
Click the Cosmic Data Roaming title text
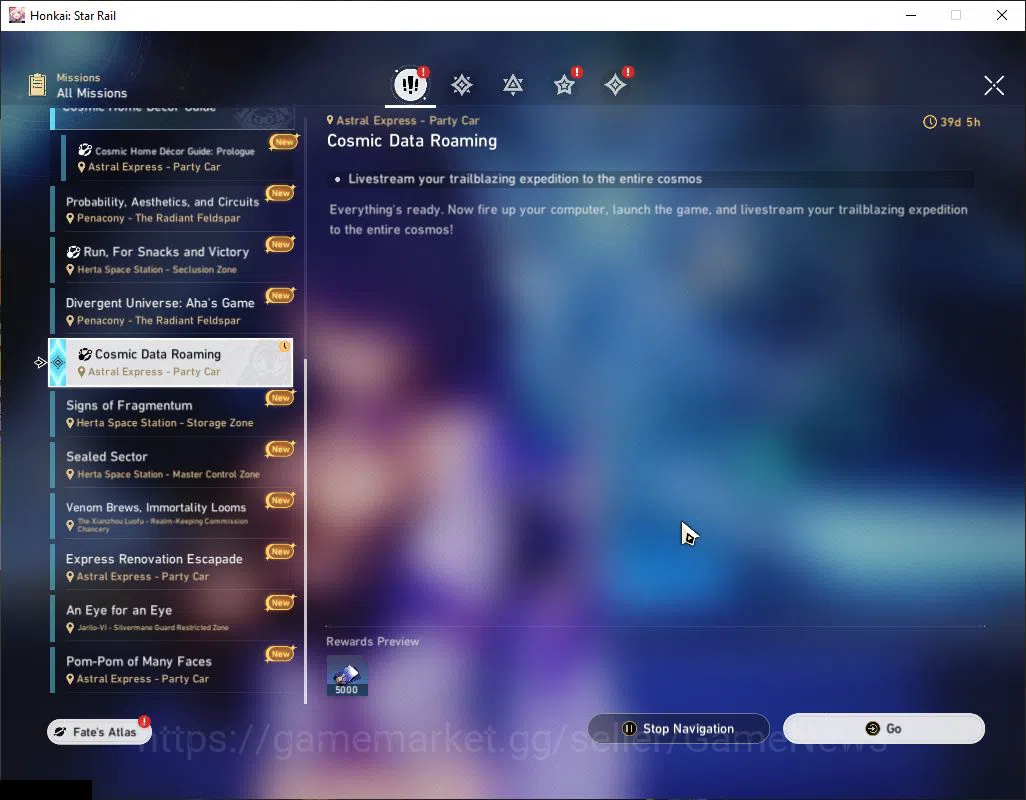point(412,141)
